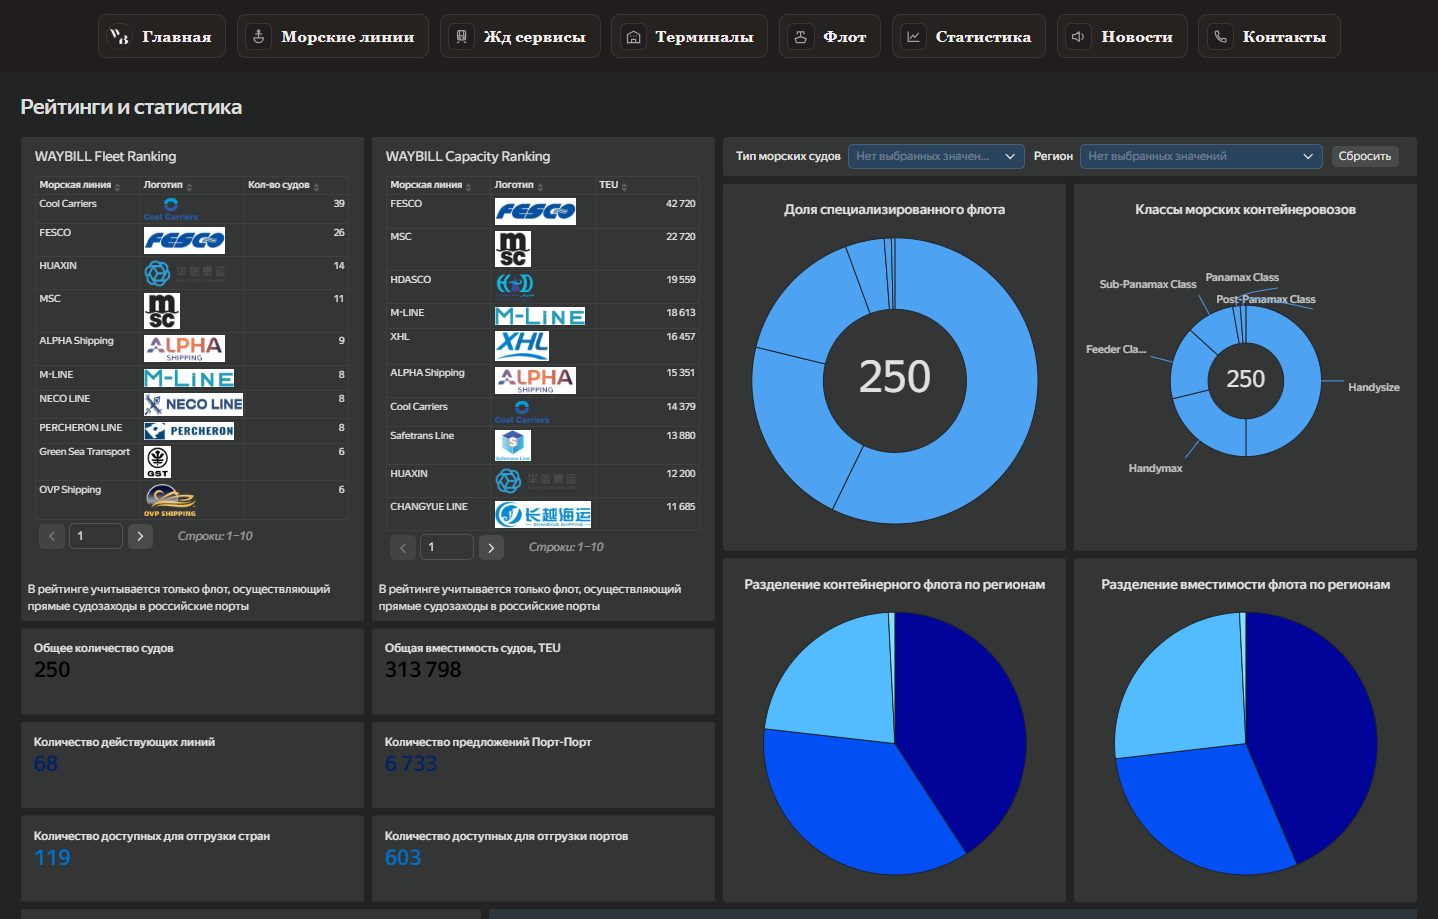Click NECO LINE logo in Fleet Ranking
The width and height of the screenshot is (1438, 919).
click(x=193, y=404)
